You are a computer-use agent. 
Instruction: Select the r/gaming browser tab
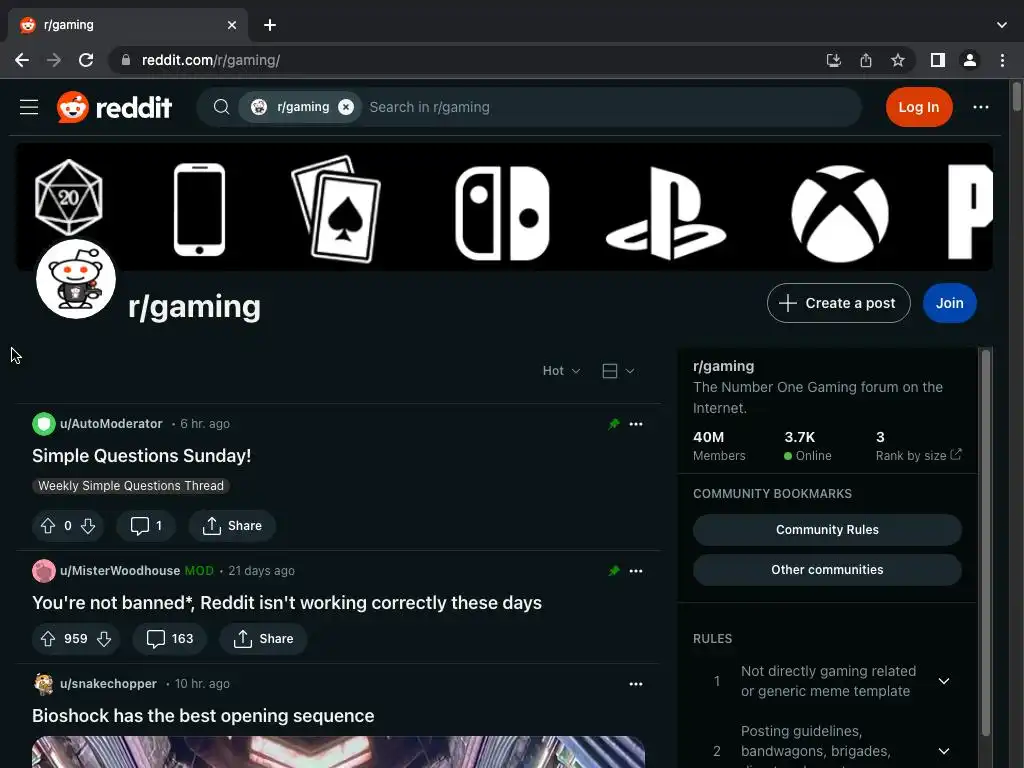(127, 25)
